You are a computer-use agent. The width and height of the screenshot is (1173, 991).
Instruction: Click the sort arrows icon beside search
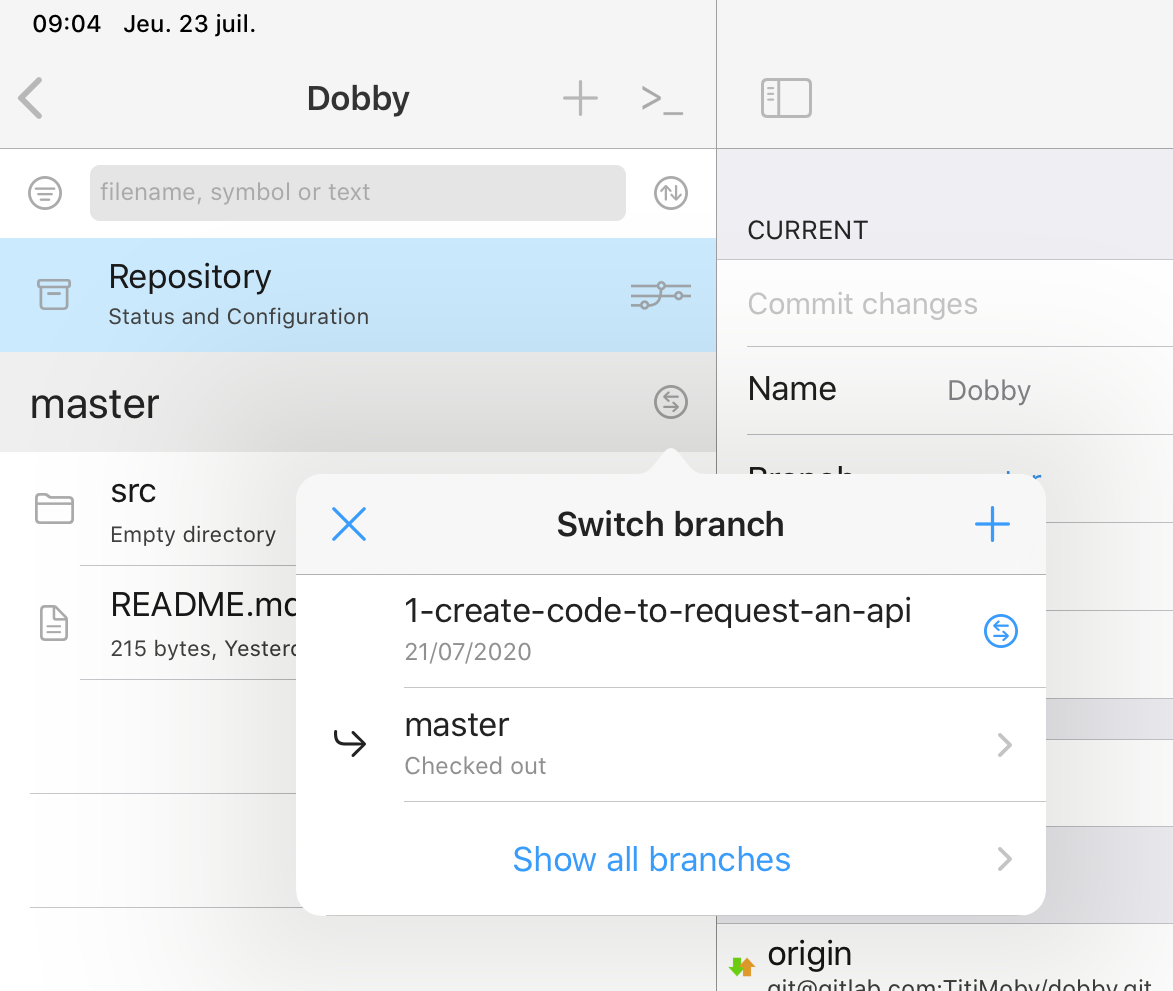click(671, 193)
